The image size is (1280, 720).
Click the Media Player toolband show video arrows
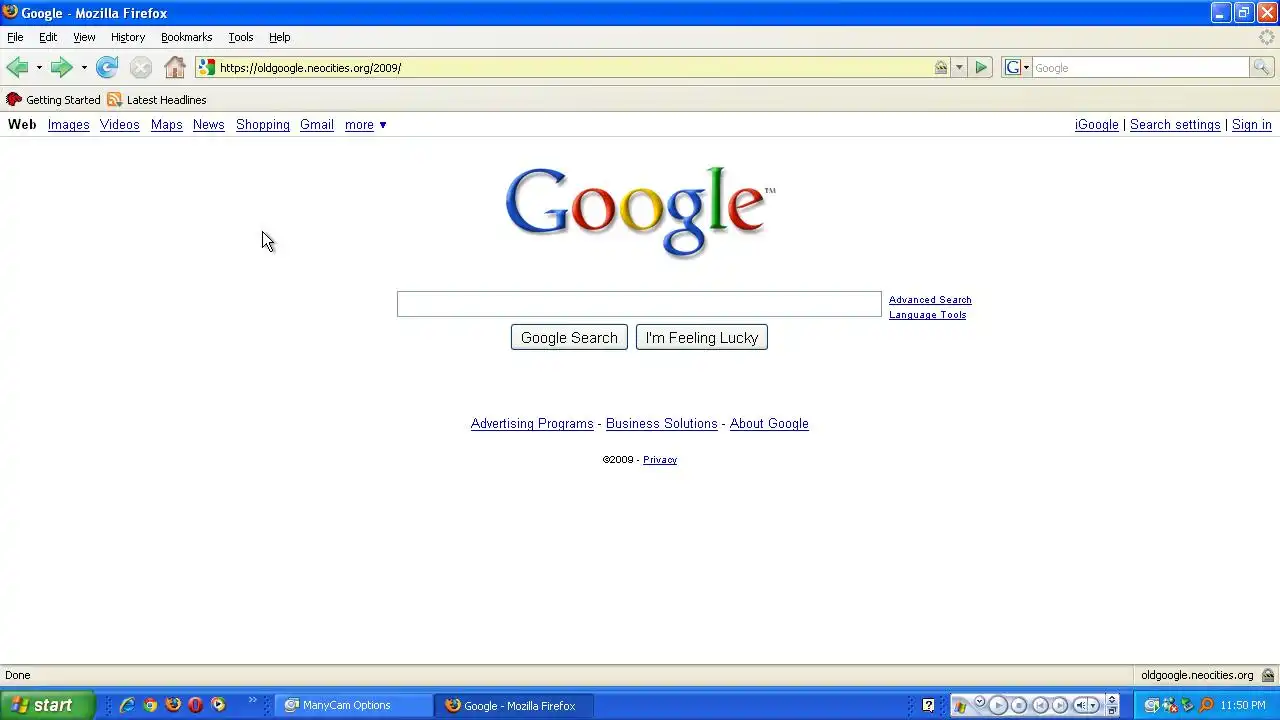pyautogui.click(x=1112, y=699)
